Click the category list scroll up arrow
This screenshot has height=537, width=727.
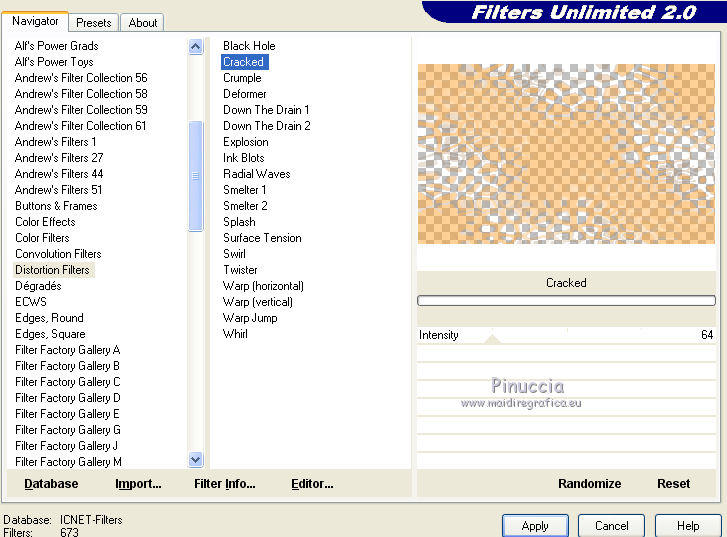196,46
